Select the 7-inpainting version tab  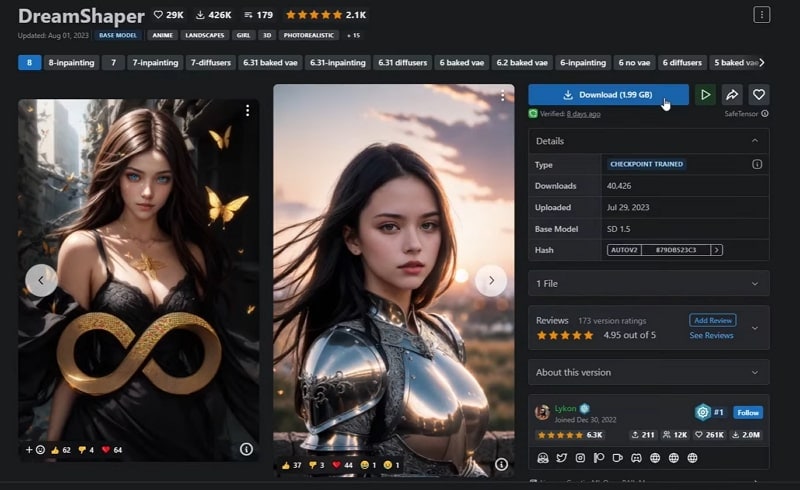155,63
